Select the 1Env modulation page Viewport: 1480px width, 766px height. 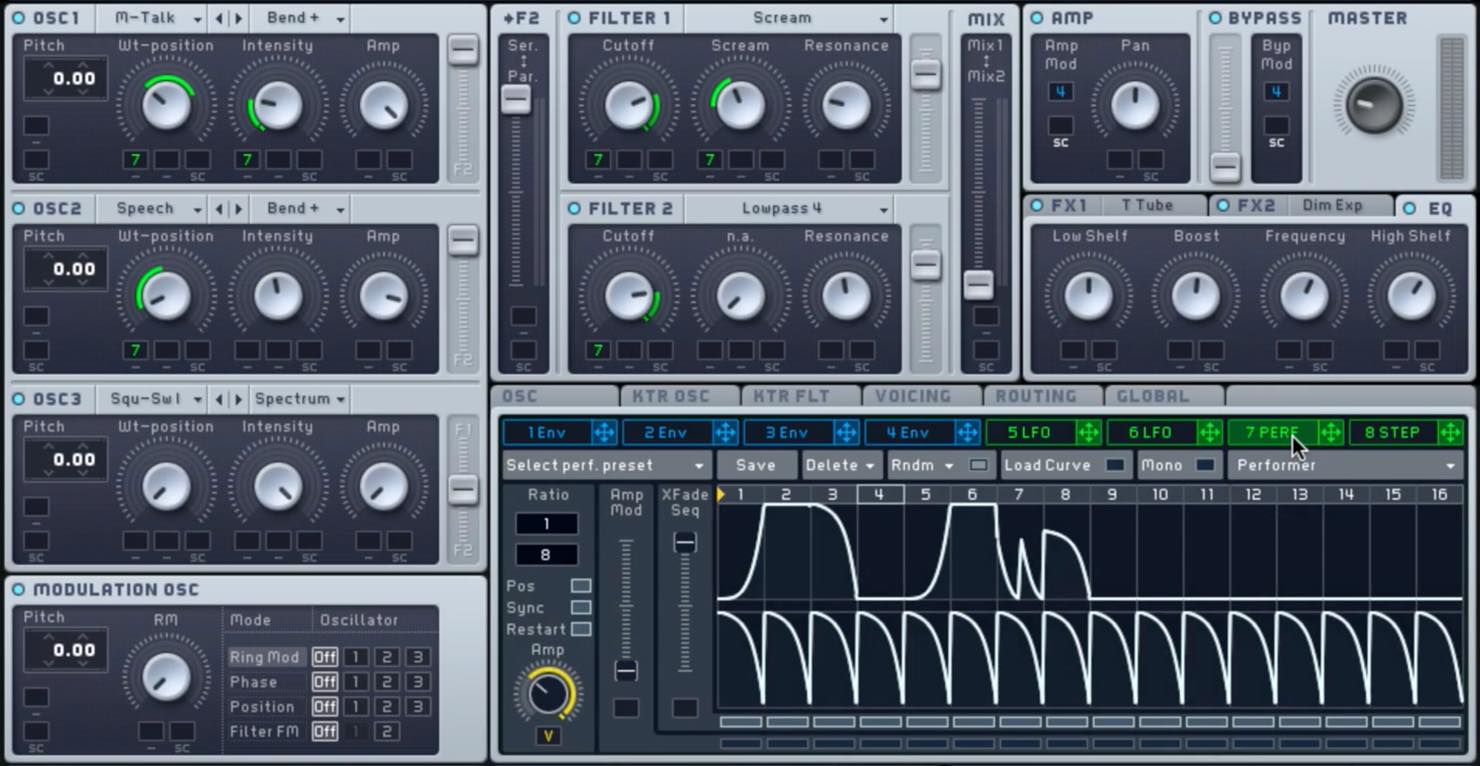pos(547,432)
